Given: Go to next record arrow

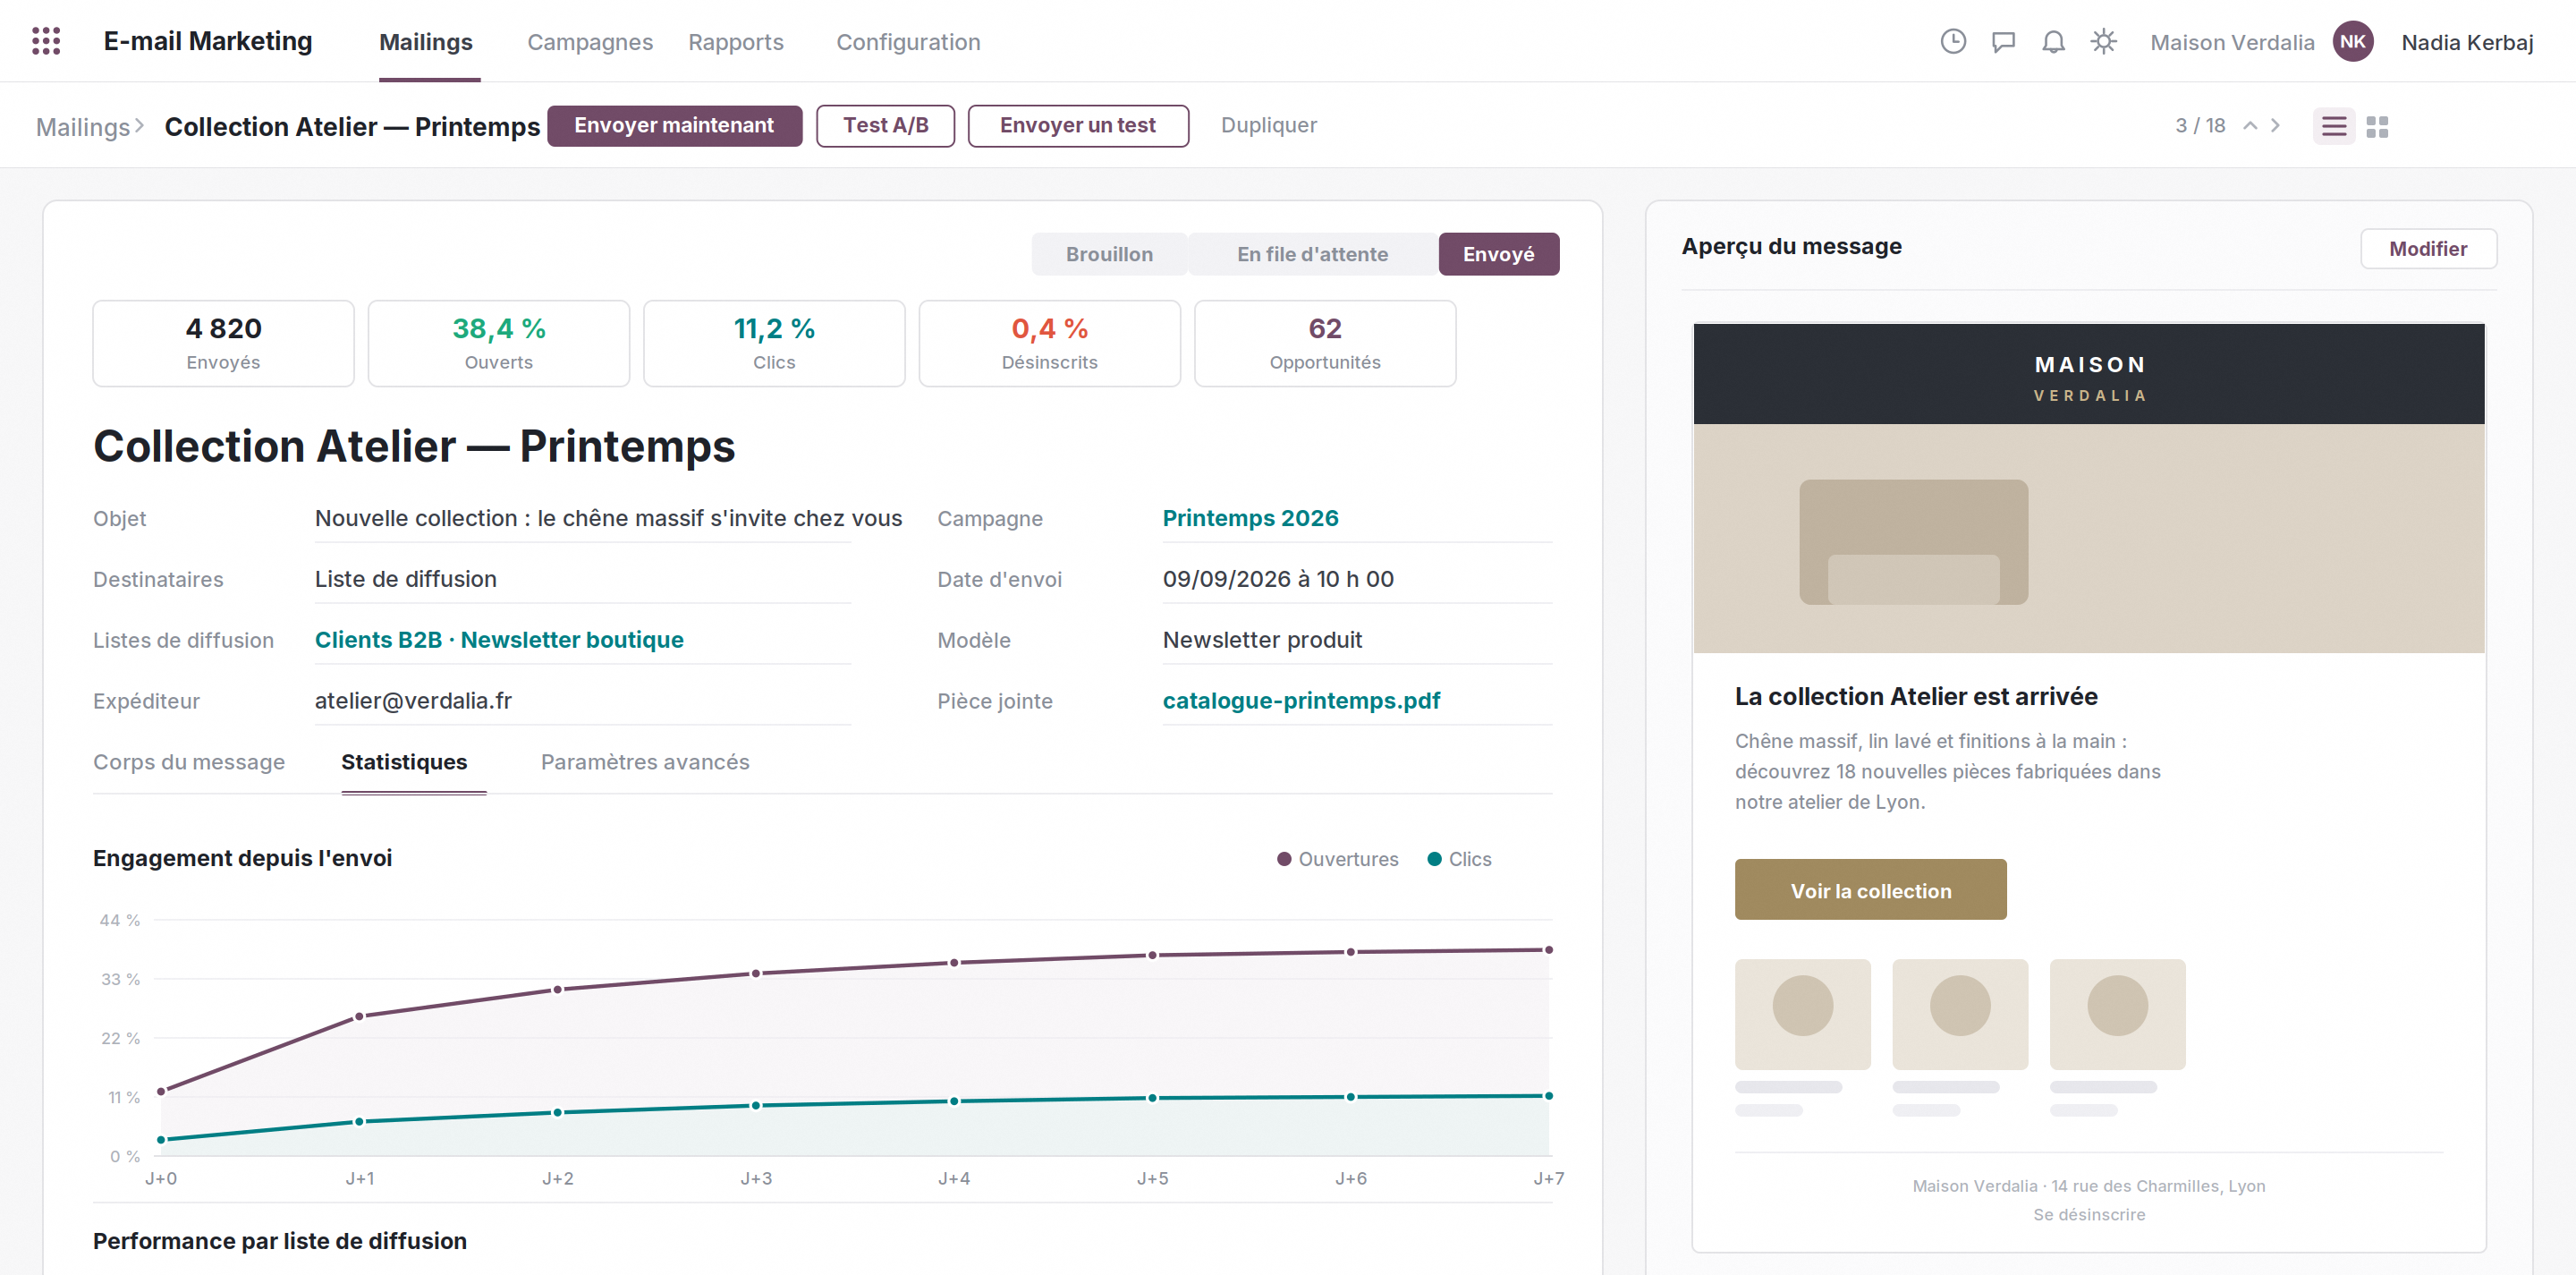Looking at the screenshot, I should 2276,125.
